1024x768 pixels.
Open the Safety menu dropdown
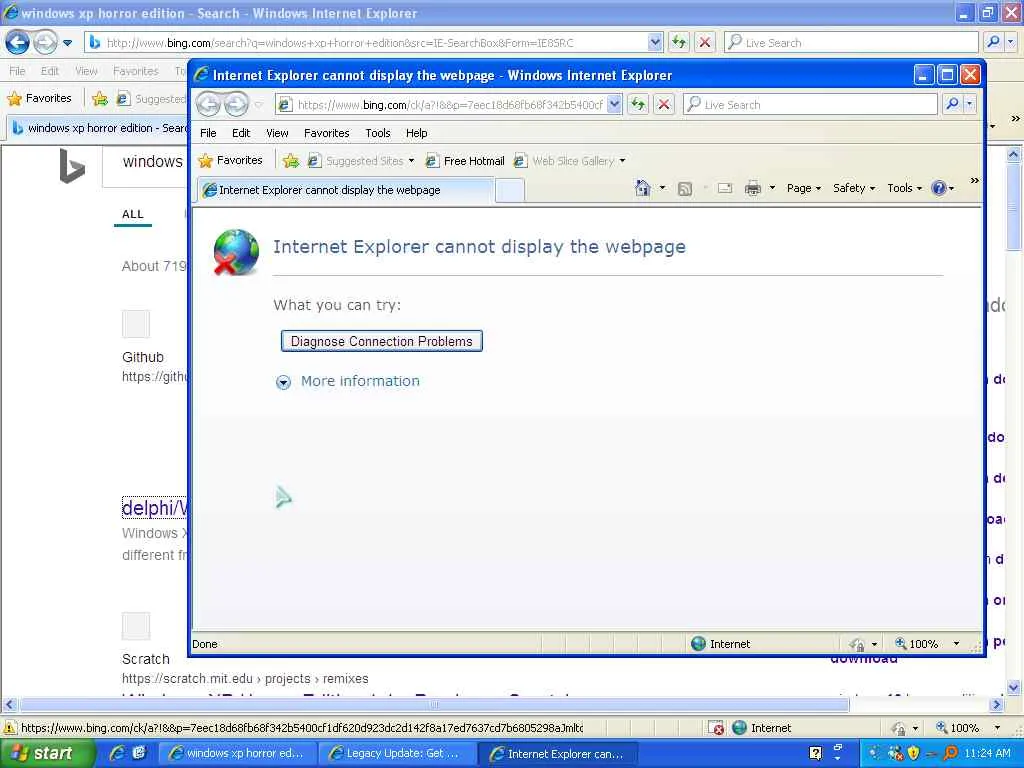pyautogui.click(x=854, y=188)
